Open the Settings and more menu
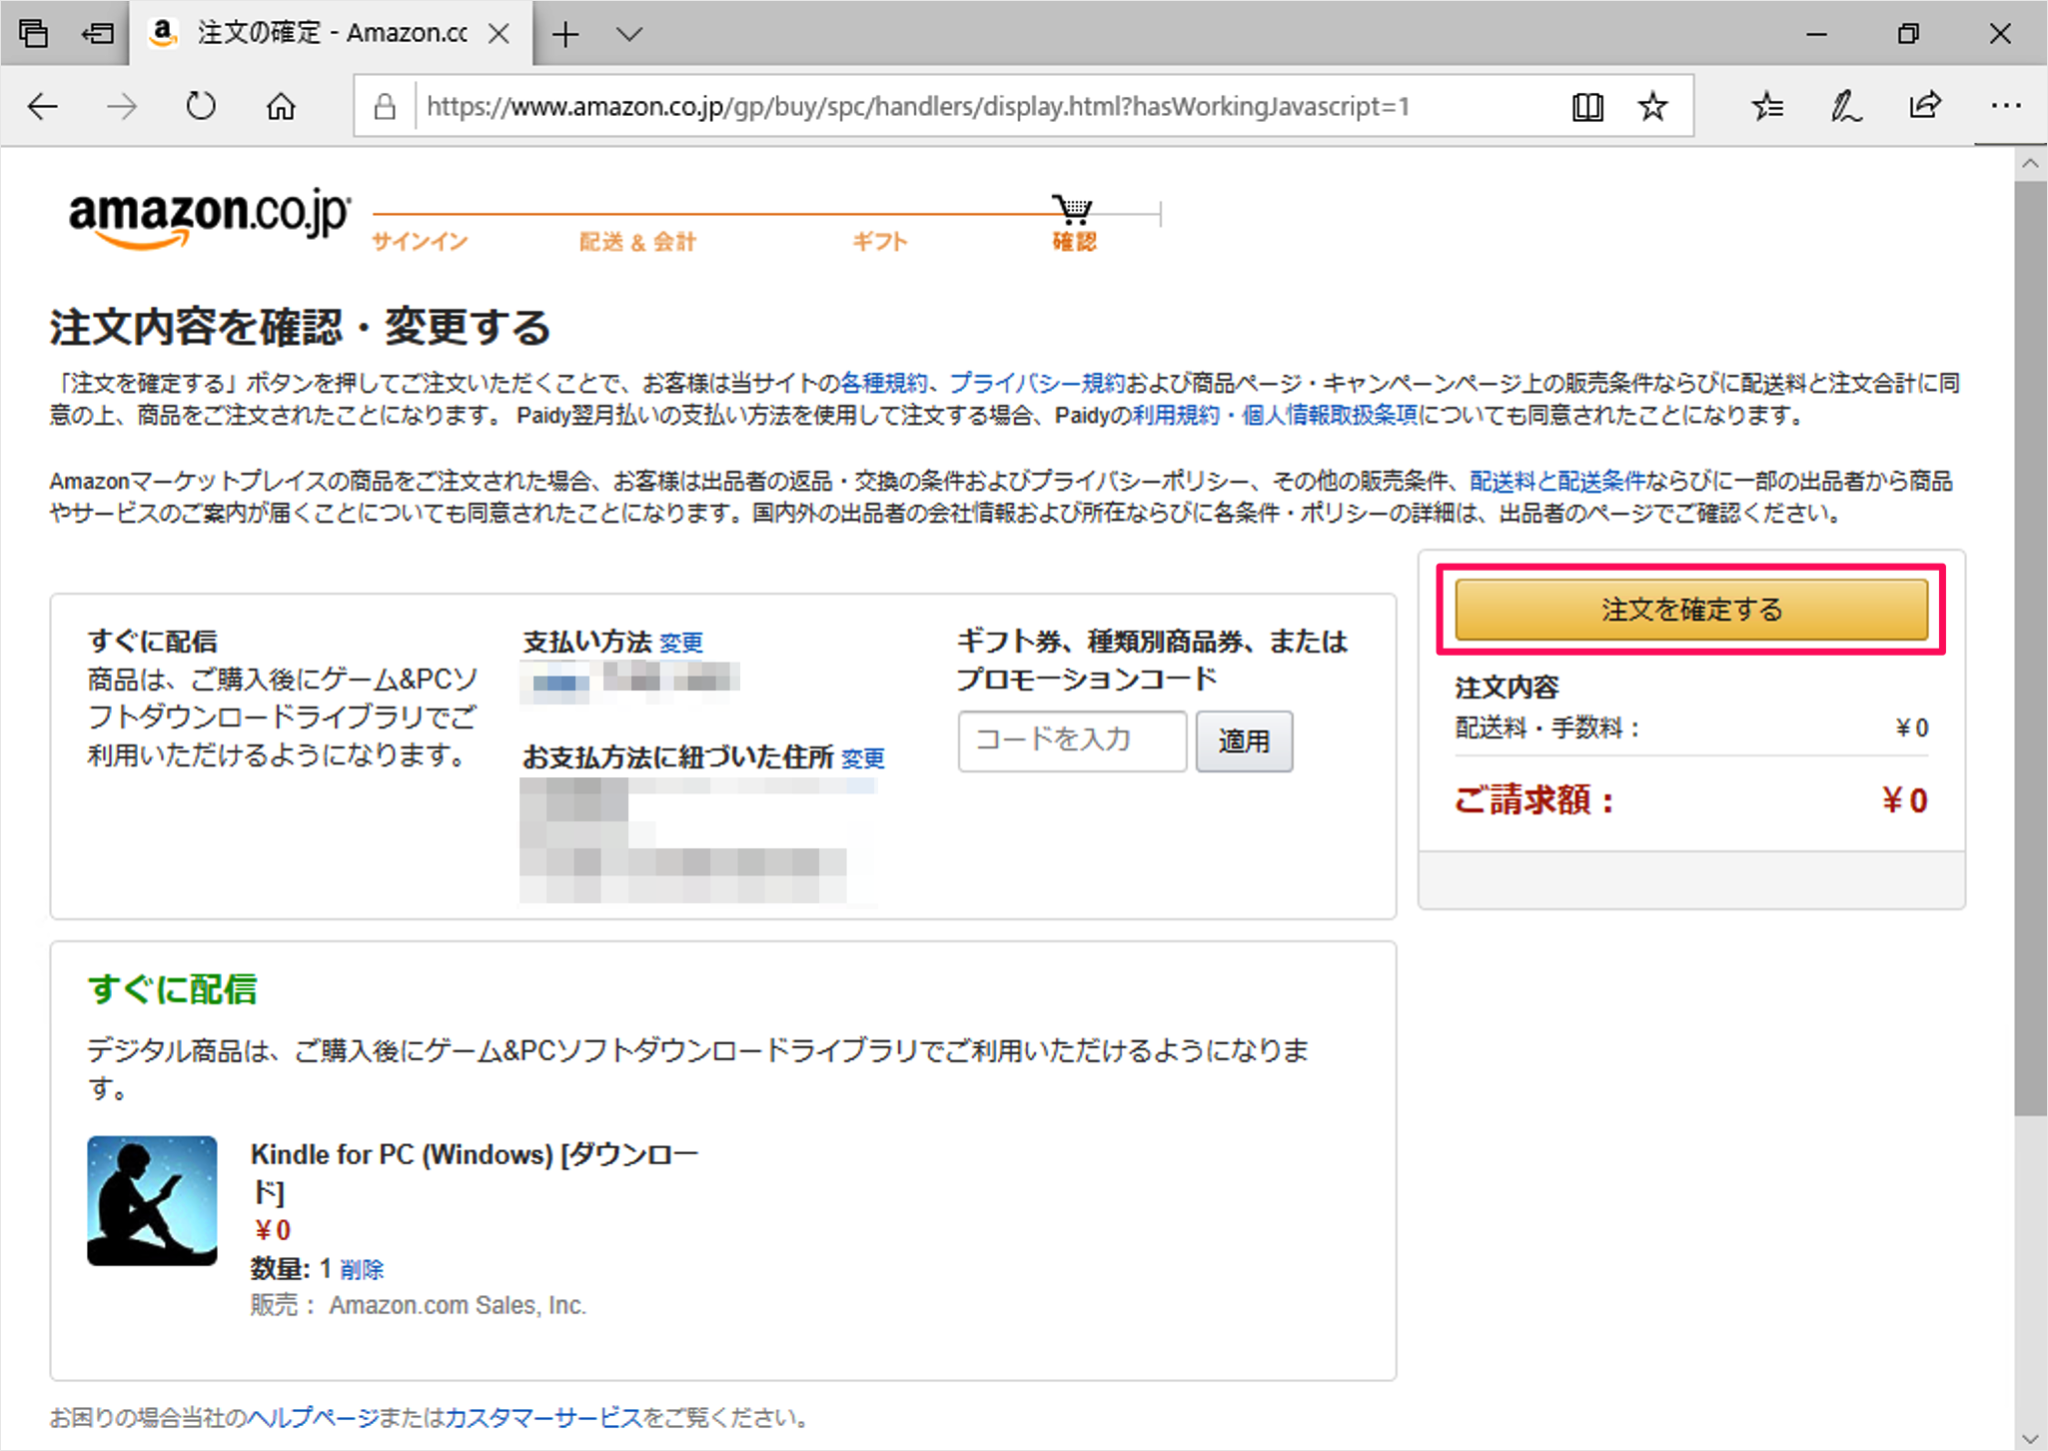The height and width of the screenshot is (1451, 2048). click(x=2007, y=106)
